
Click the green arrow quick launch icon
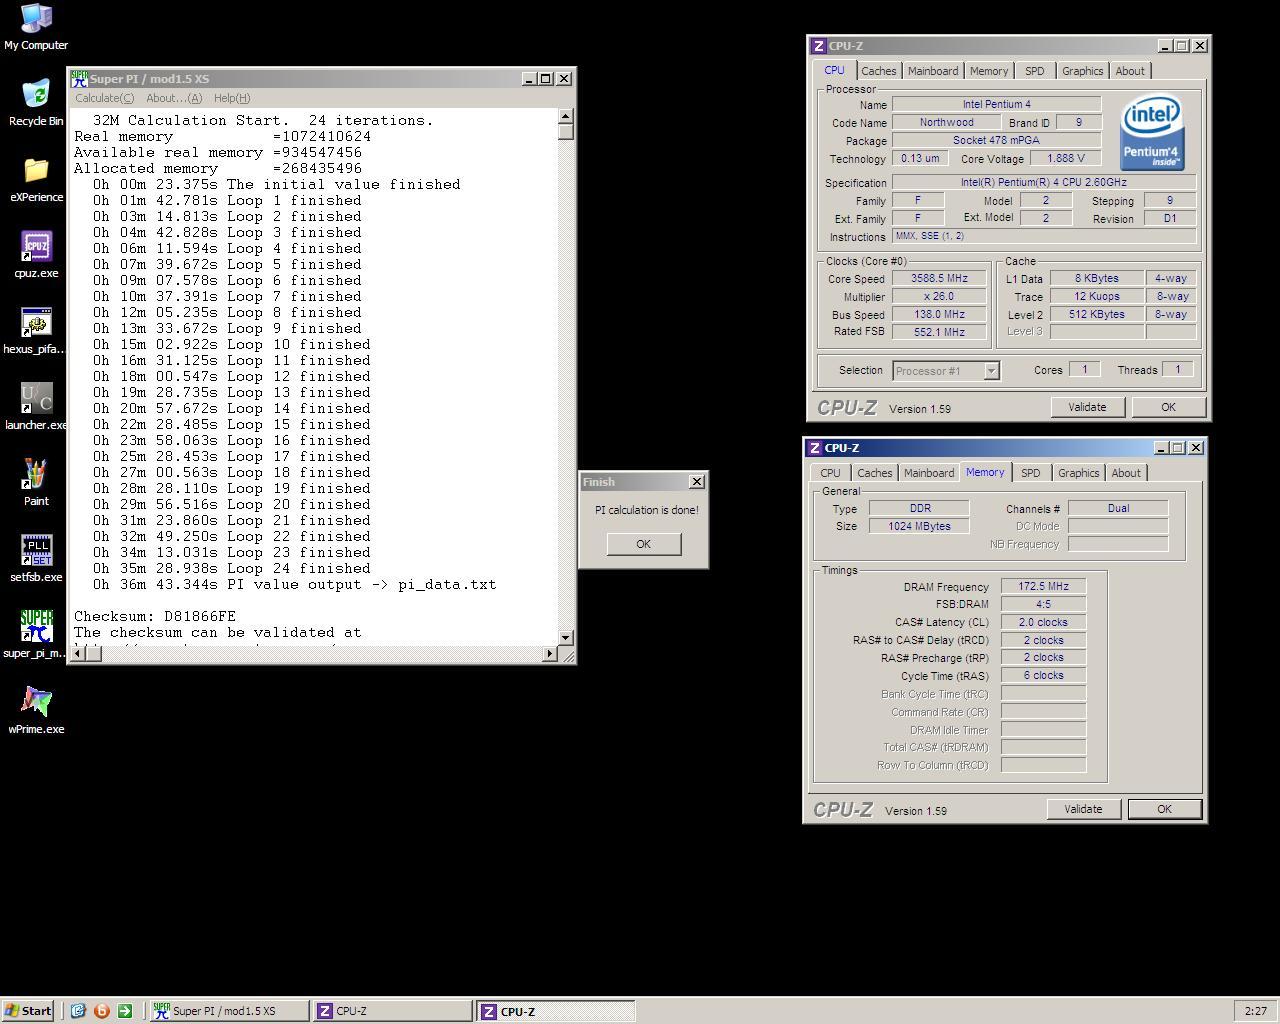pyautogui.click(x=125, y=1011)
